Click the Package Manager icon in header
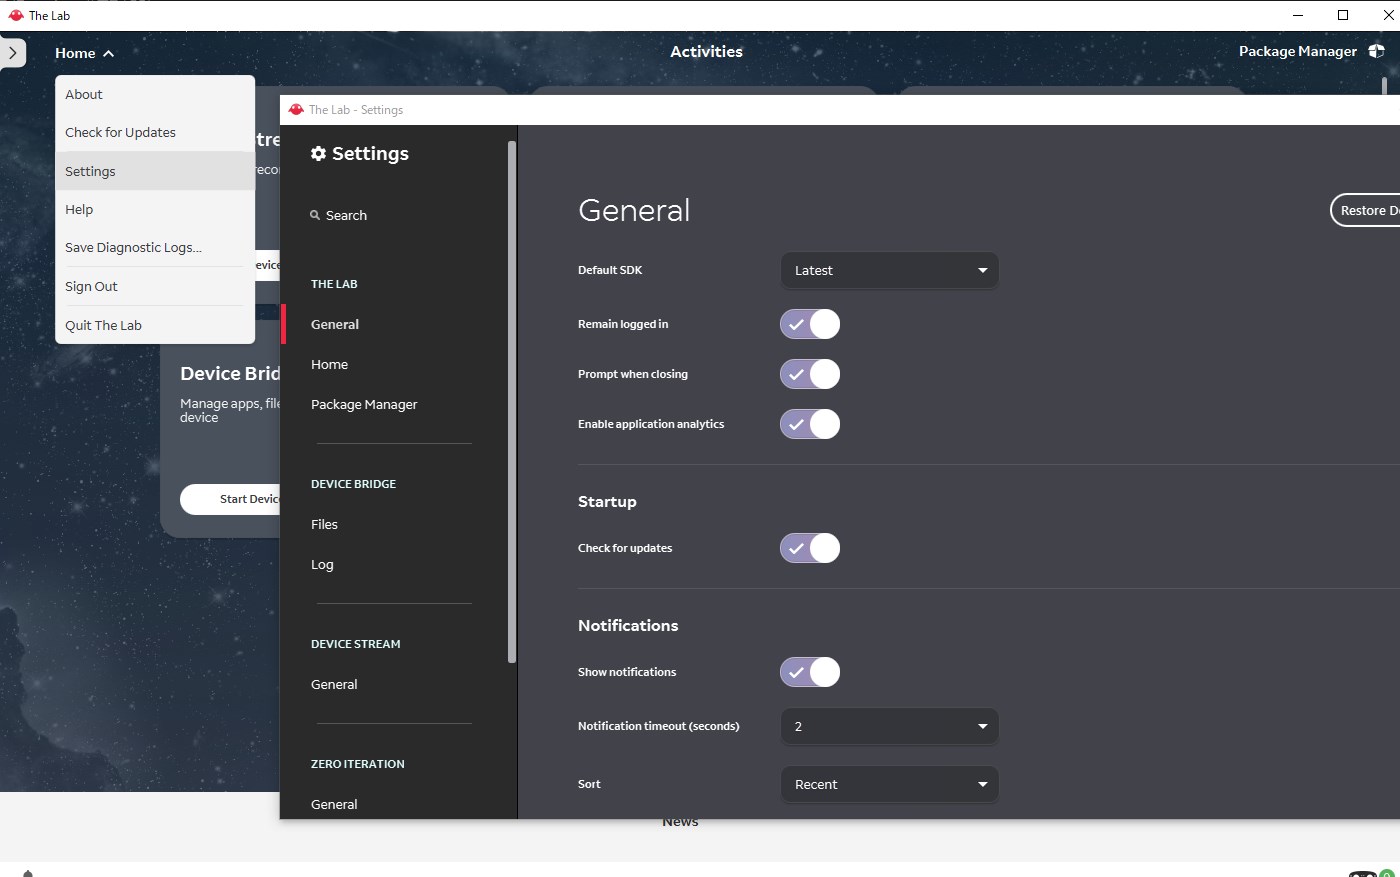The image size is (1400, 877). [1376, 51]
